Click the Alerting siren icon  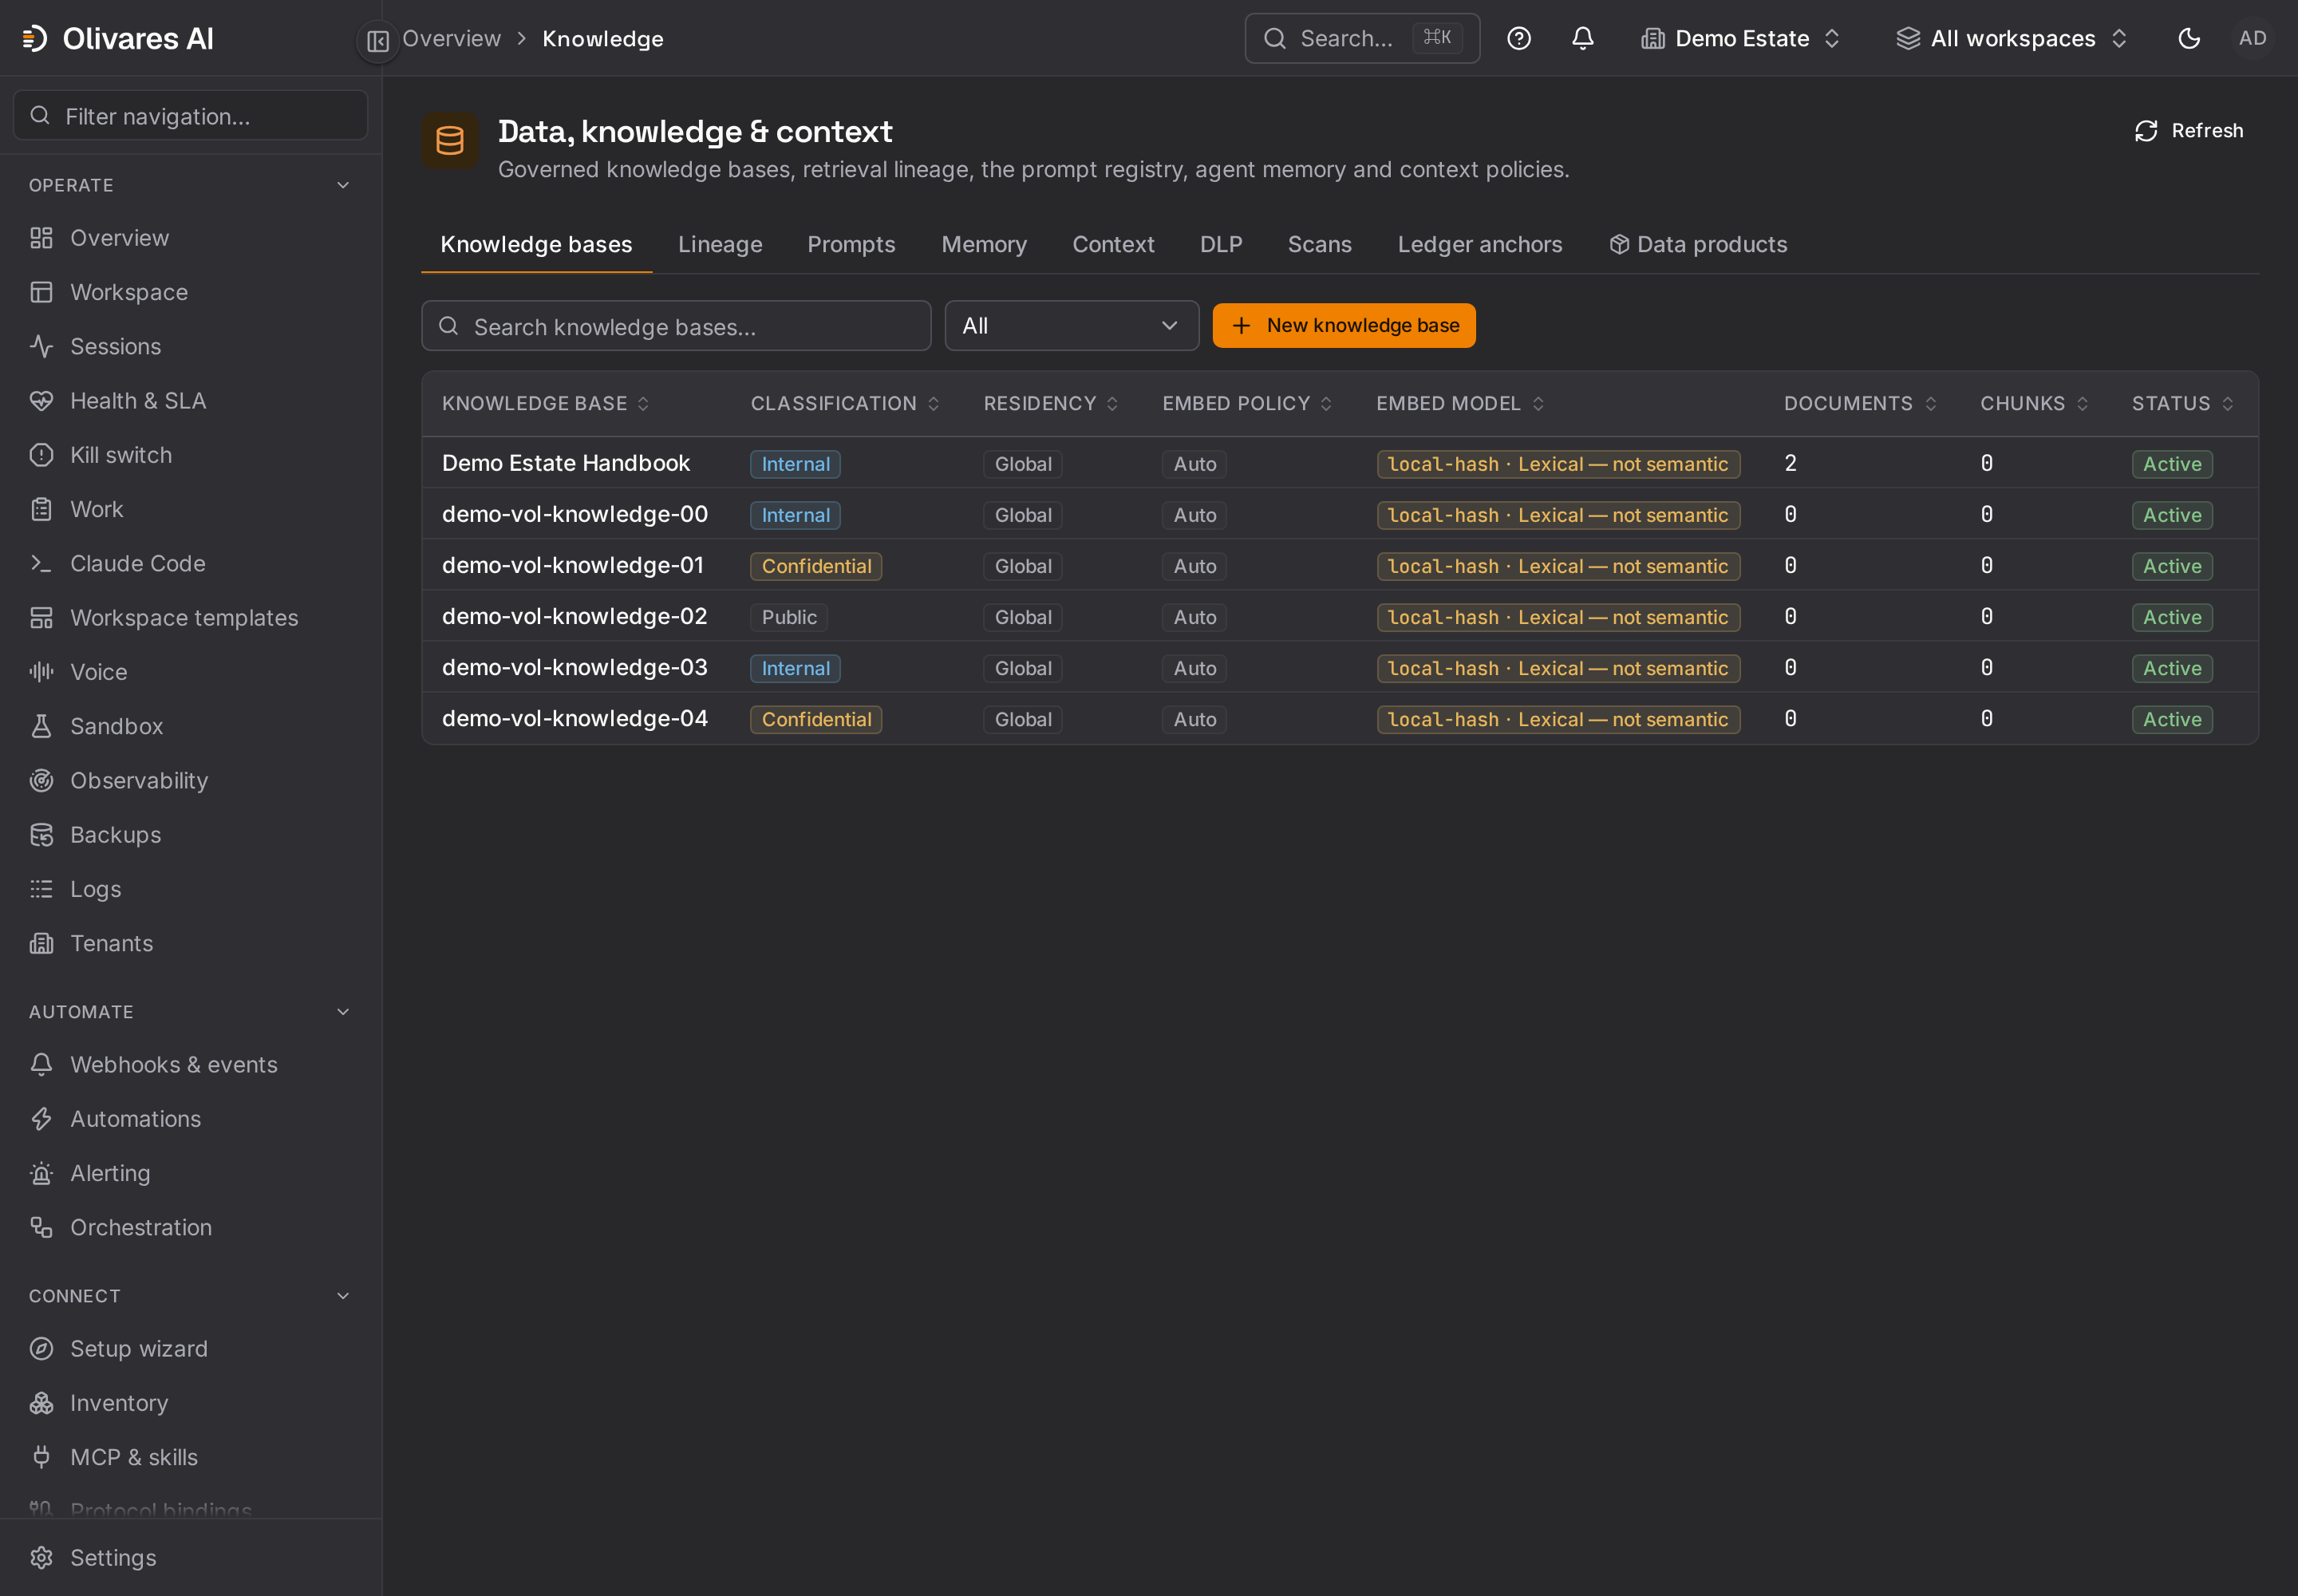tap(41, 1173)
